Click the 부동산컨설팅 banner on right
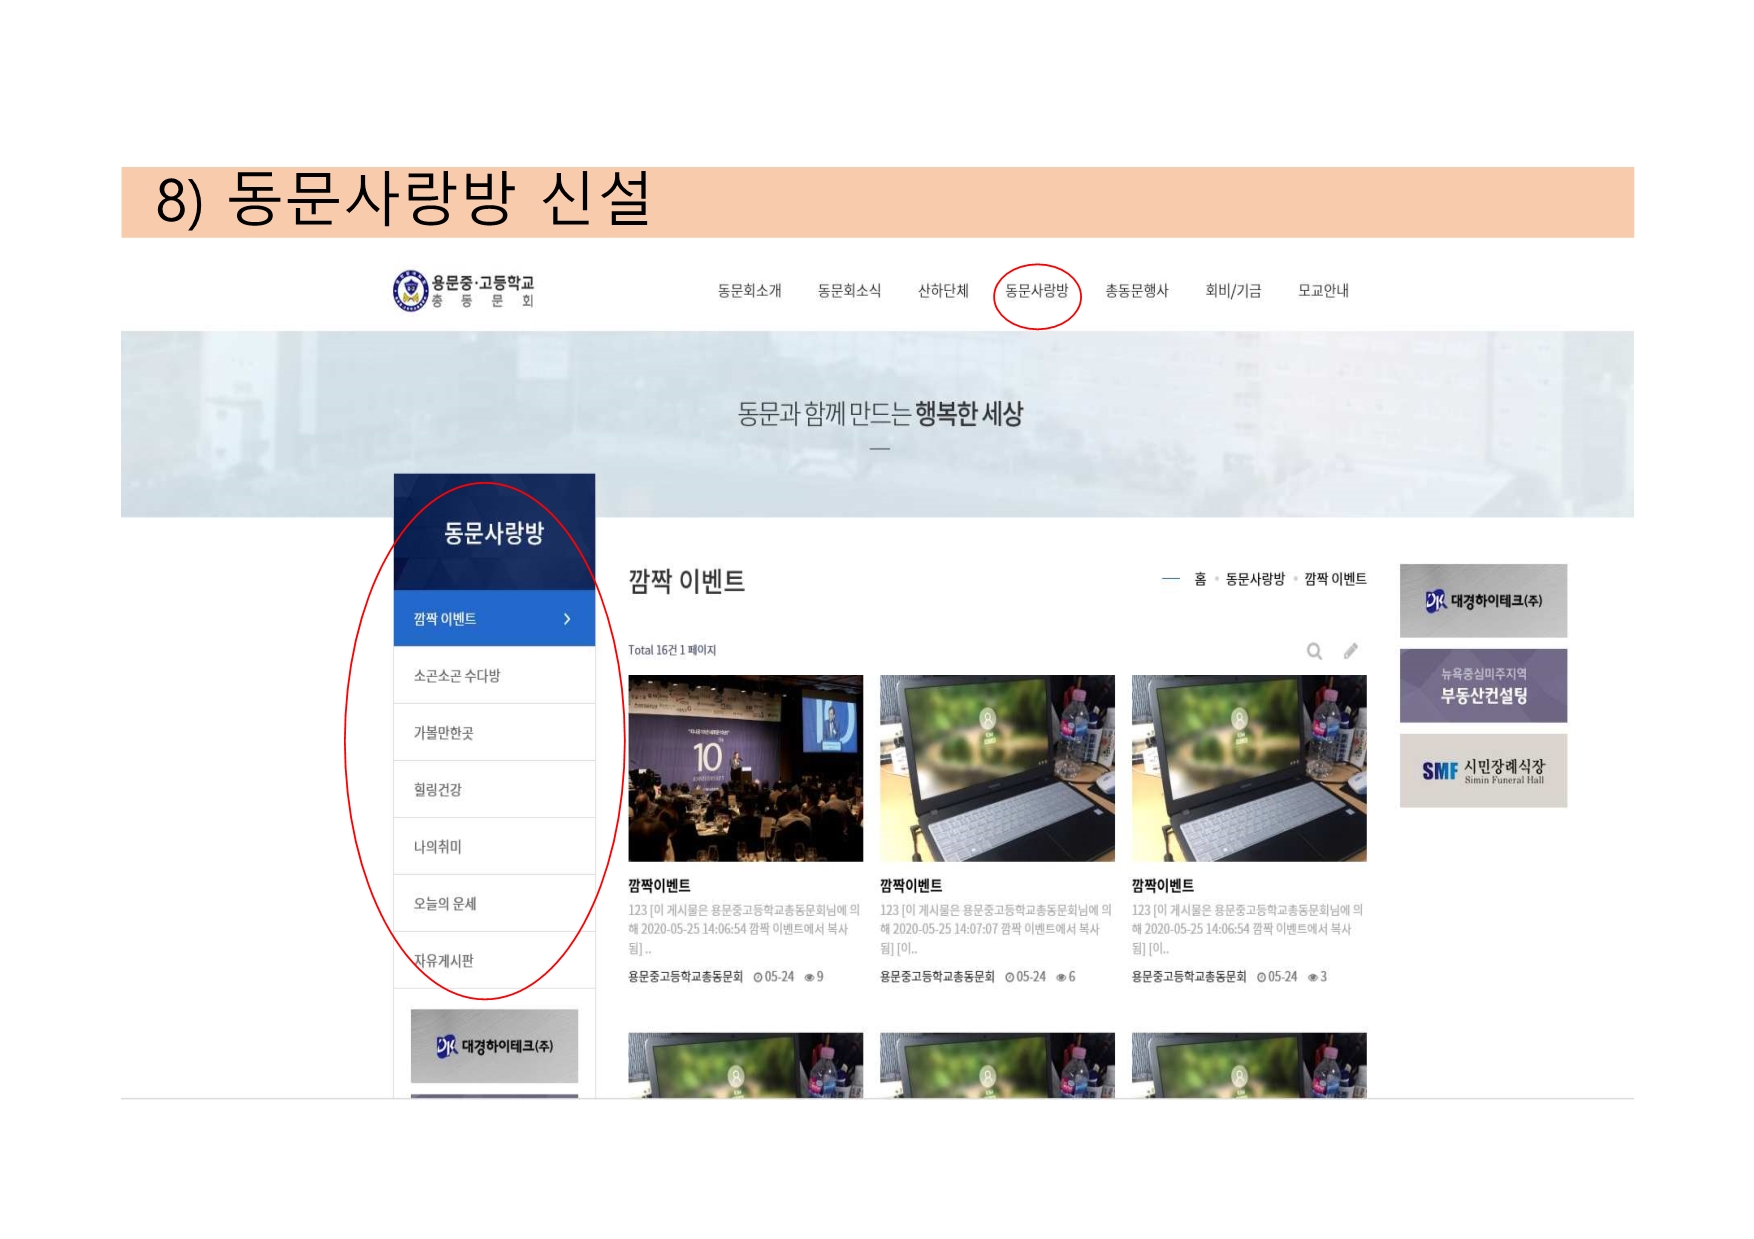The image size is (1754, 1239). pyautogui.click(x=1483, y=686)
